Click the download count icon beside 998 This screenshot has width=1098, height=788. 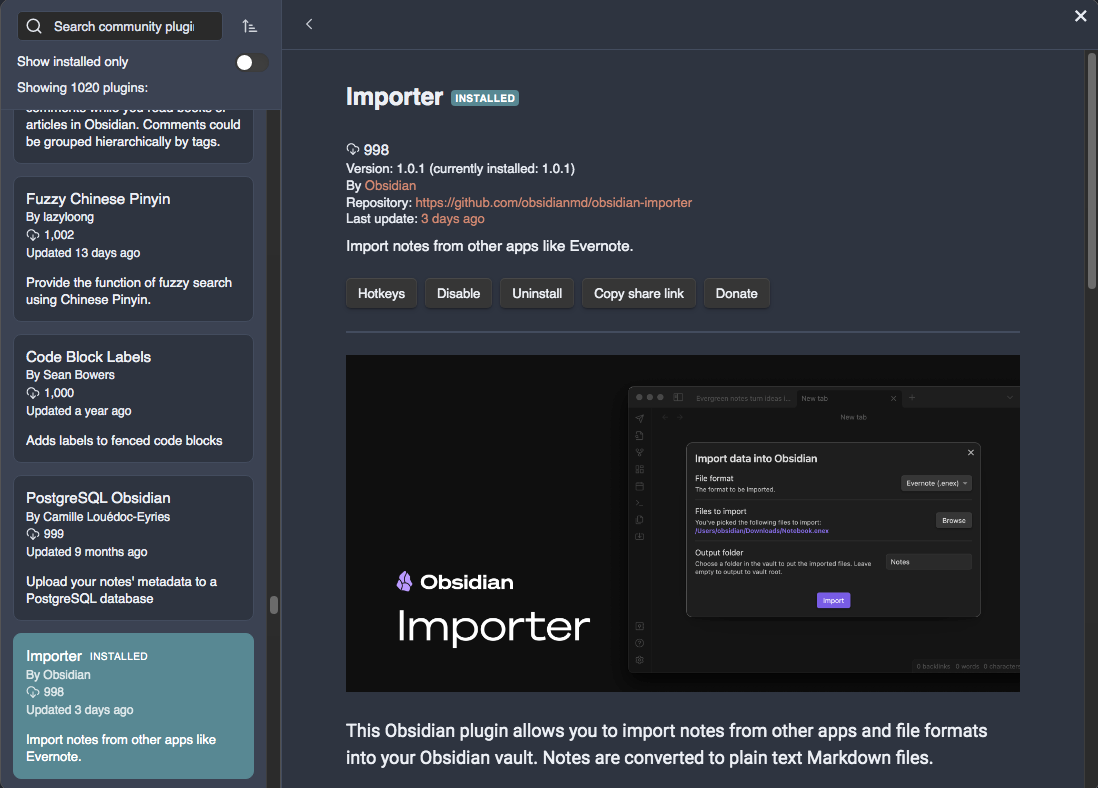pos(352,149)
